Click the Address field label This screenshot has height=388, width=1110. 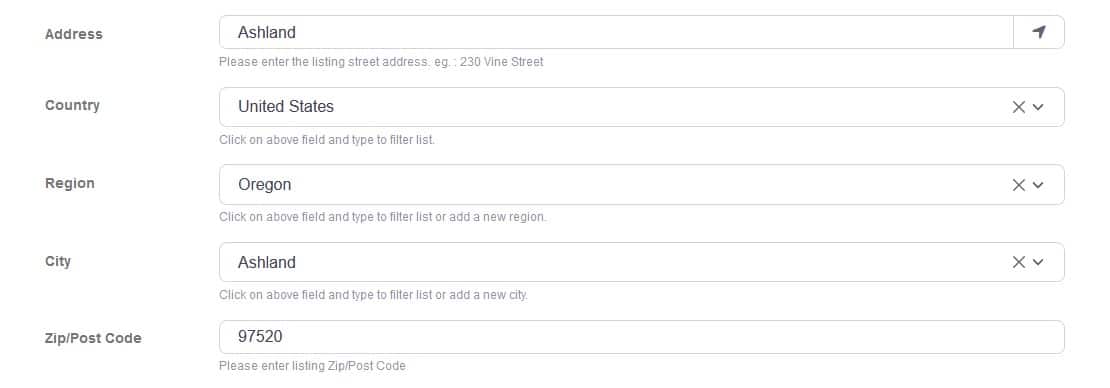click(74, 34)
